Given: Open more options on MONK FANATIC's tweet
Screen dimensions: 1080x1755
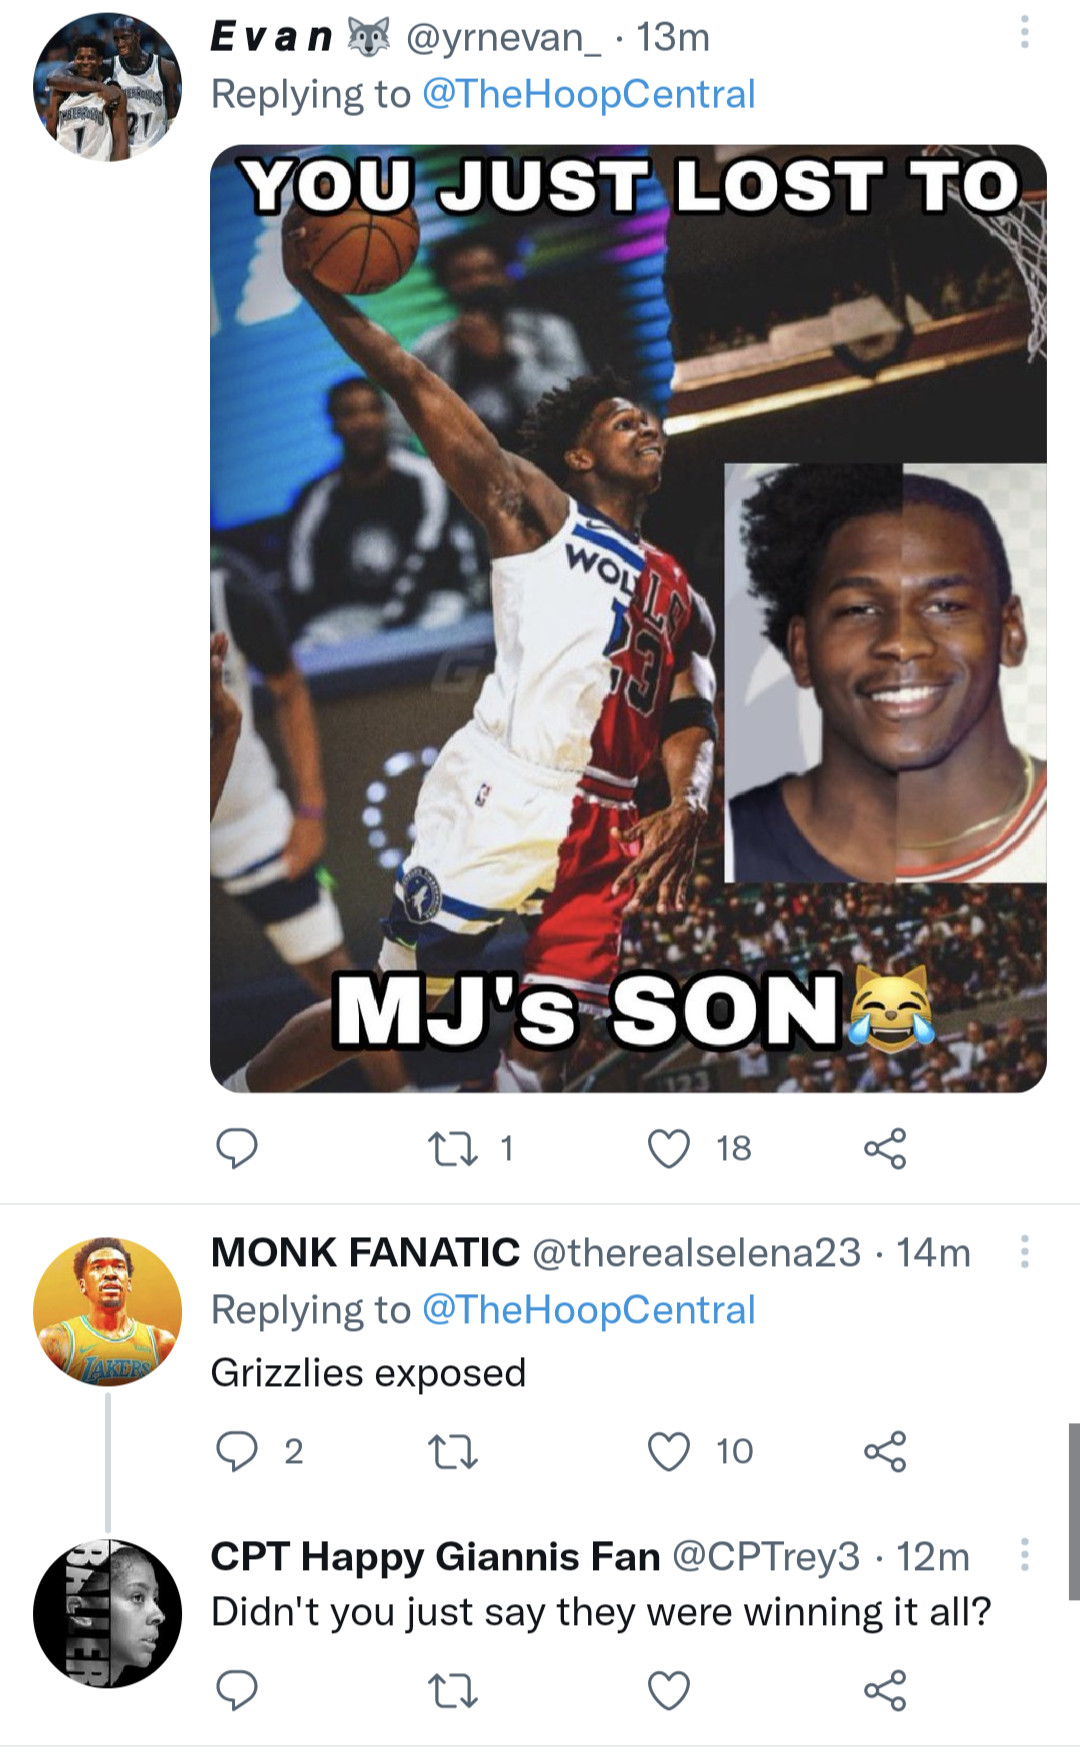Looking at the screenshot, I should (1024, 1251).
